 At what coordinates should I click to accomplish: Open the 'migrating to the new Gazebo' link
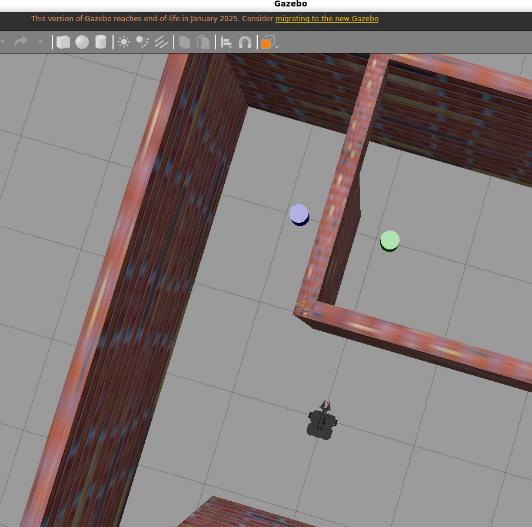click(x=327, y=19)
